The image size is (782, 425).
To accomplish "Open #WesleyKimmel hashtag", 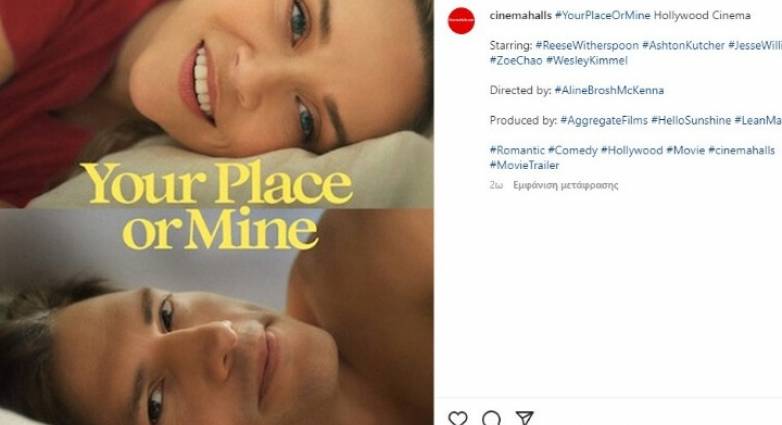I will tap(586, 60).
